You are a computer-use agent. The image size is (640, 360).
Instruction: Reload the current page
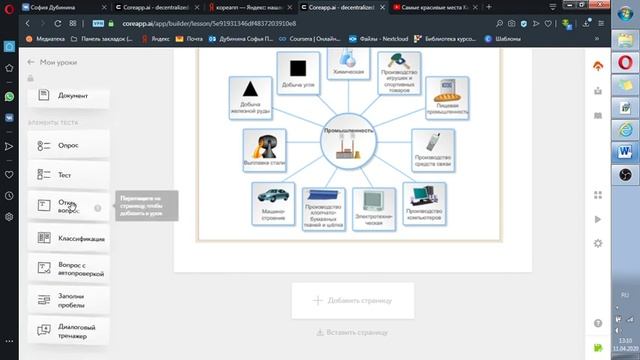click(x=58, y=23)
